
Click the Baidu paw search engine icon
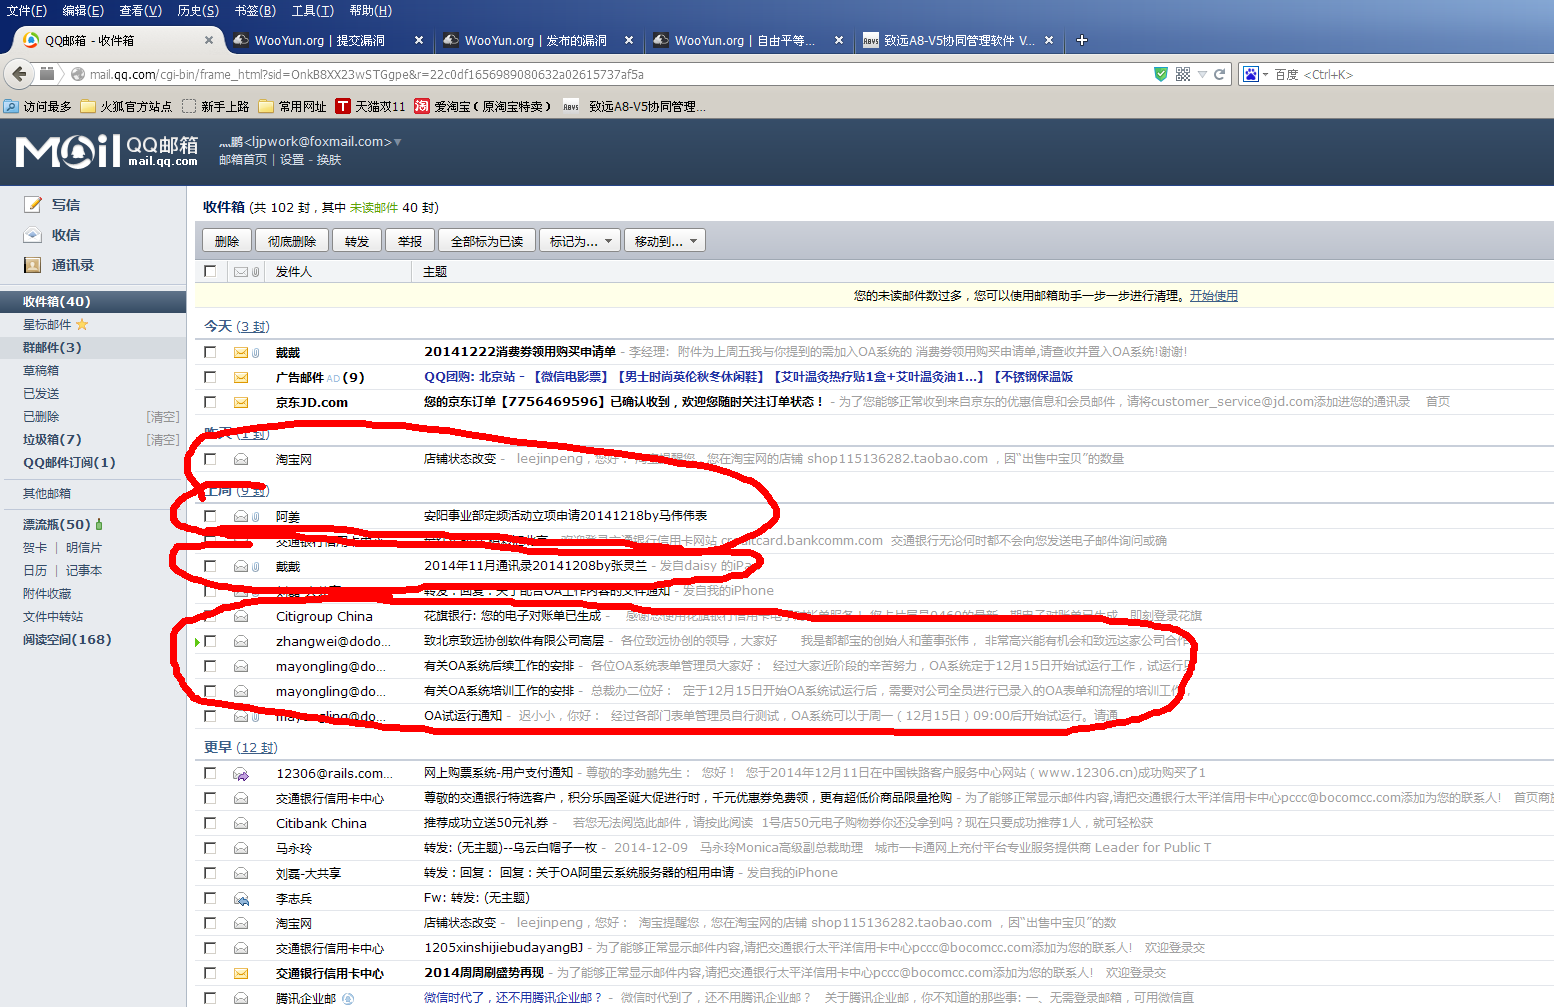(x=1251, y=74)
